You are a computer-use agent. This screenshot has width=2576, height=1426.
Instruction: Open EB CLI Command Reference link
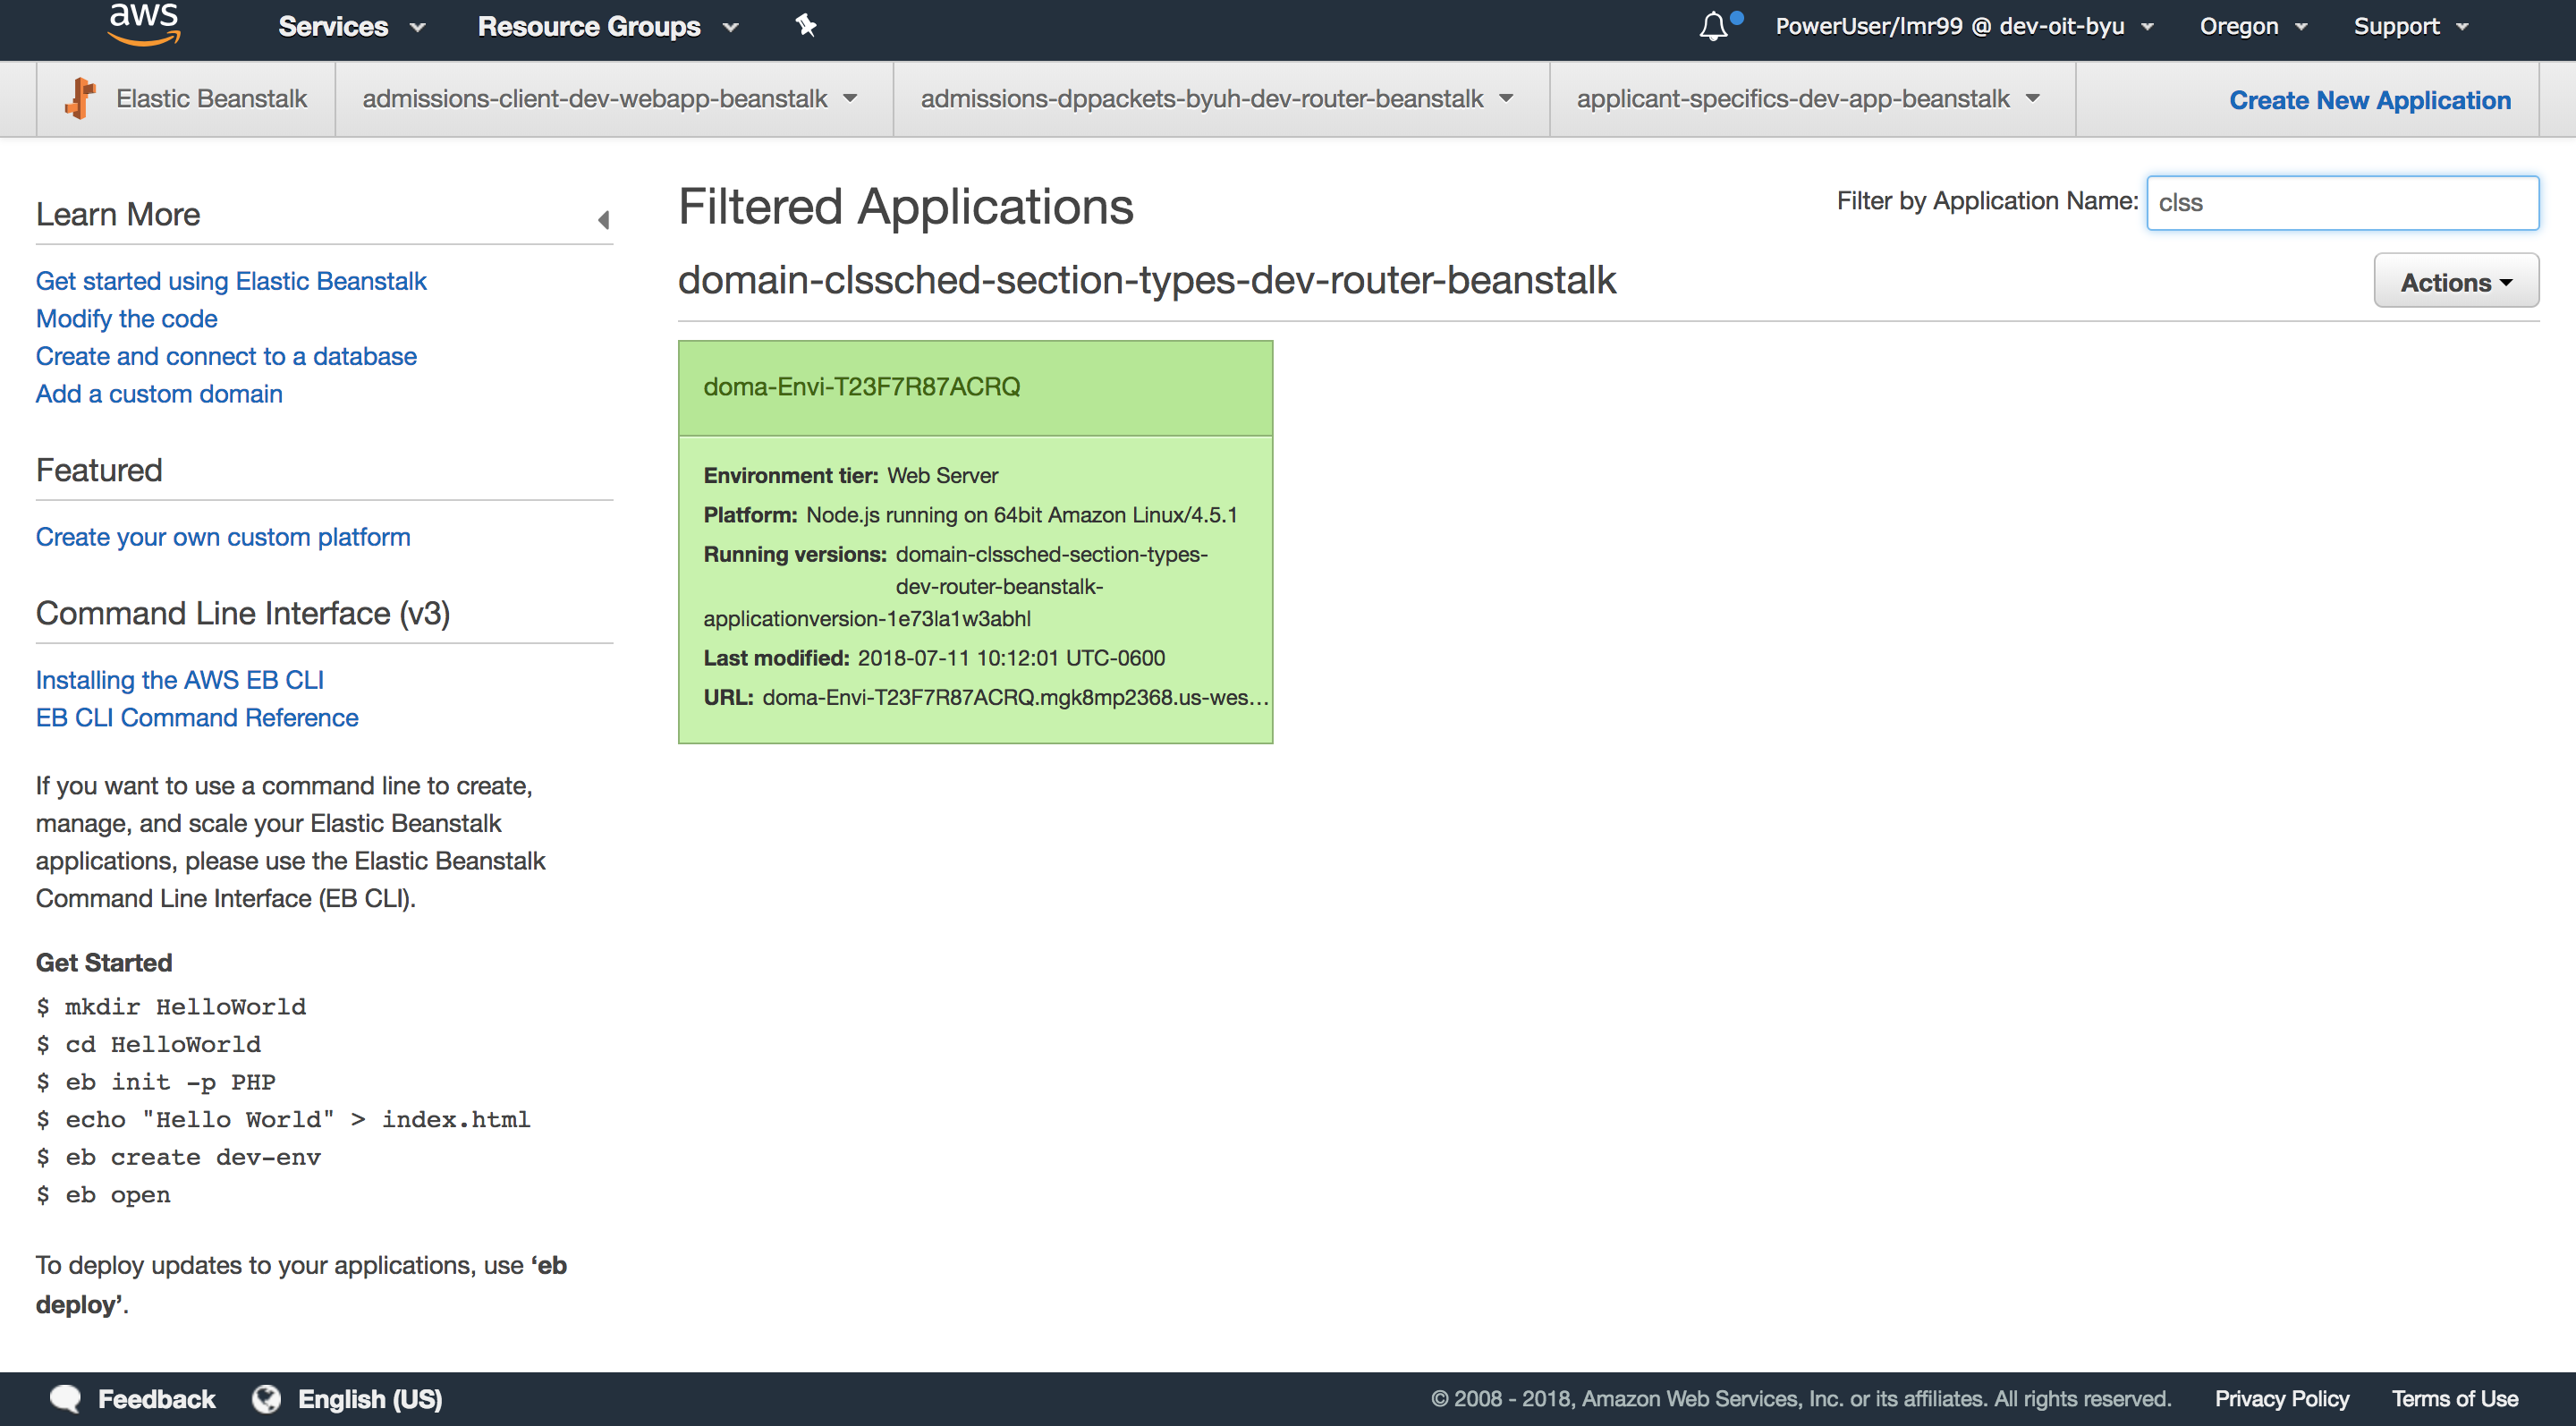pos(197,718)
